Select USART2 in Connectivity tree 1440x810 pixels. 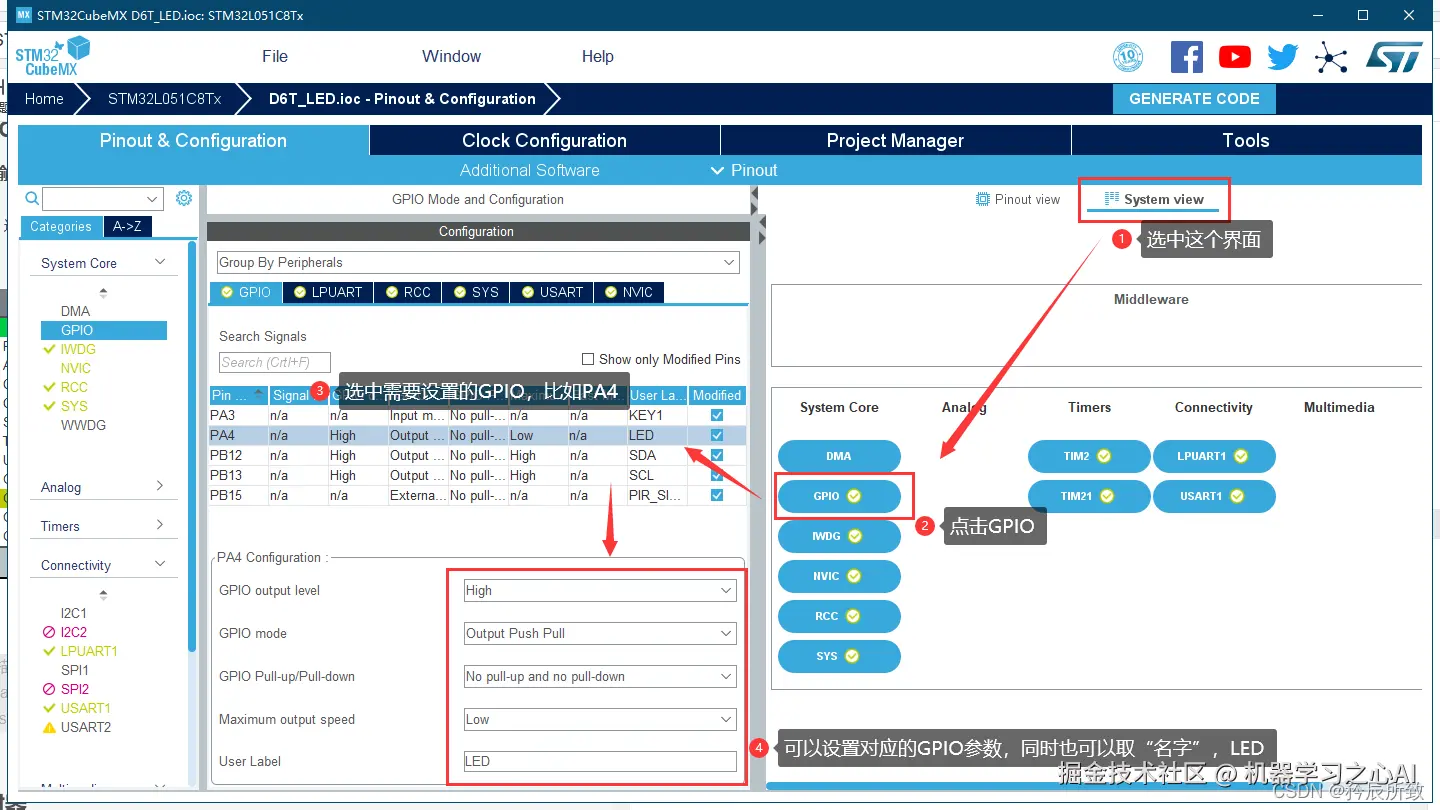coord(86,727)
